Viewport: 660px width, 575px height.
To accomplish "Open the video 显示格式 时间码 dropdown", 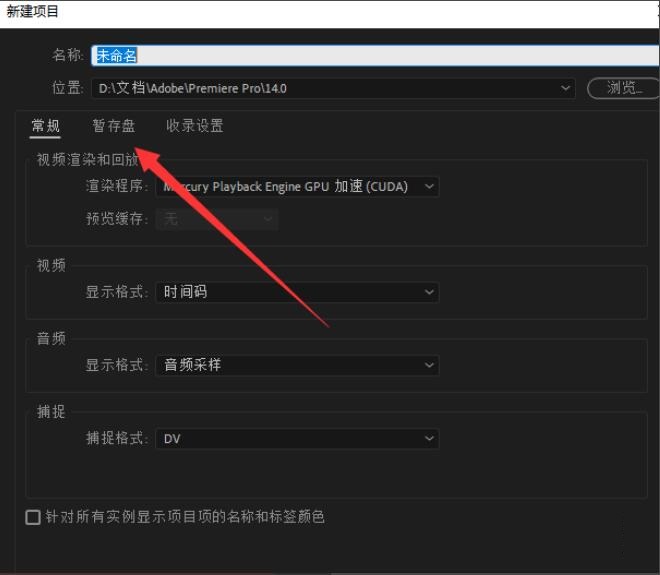I will [297, 292].
